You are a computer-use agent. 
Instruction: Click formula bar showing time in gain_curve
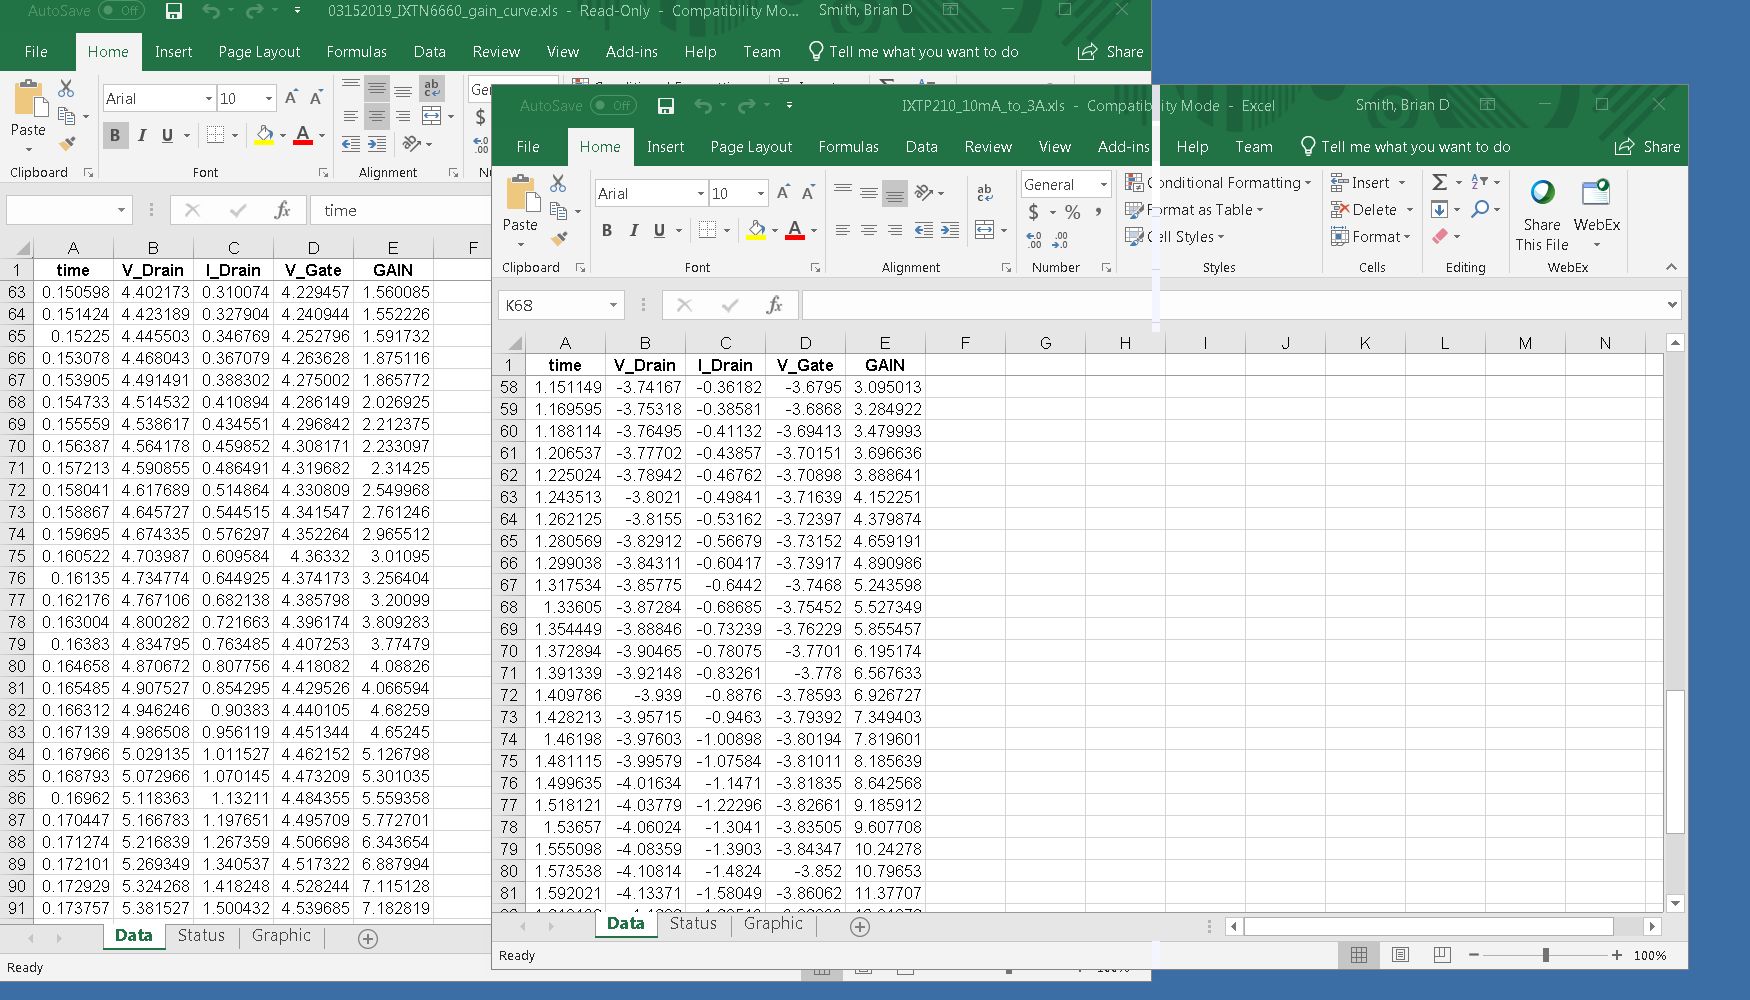pyautogui.click(x=400, y=210)
